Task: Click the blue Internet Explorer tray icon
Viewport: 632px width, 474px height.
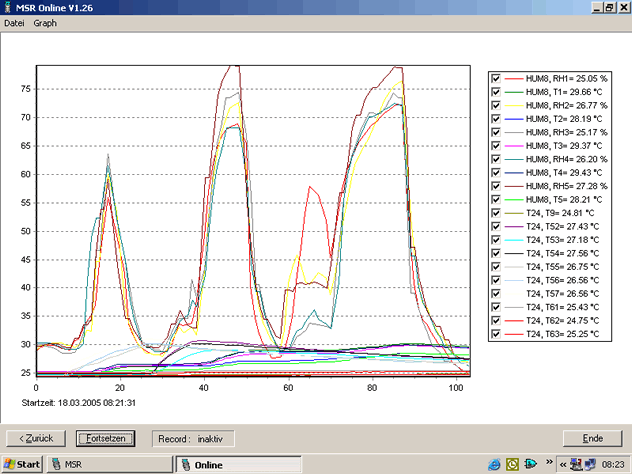Action: coord(493,465)
